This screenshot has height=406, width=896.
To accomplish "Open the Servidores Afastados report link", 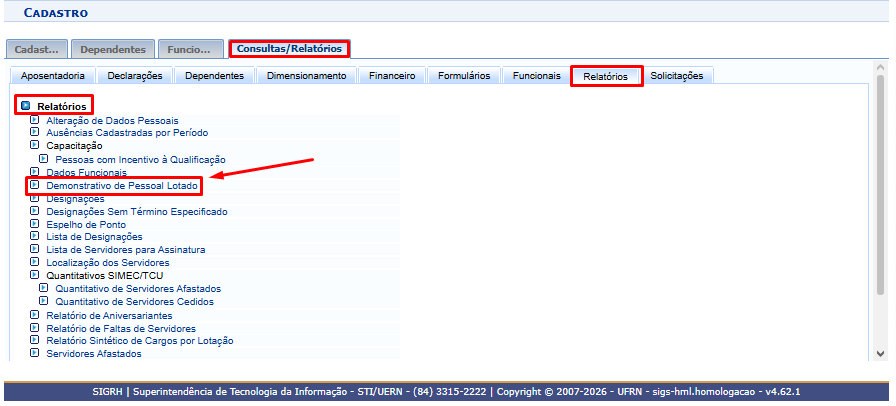I will point(94,354).
